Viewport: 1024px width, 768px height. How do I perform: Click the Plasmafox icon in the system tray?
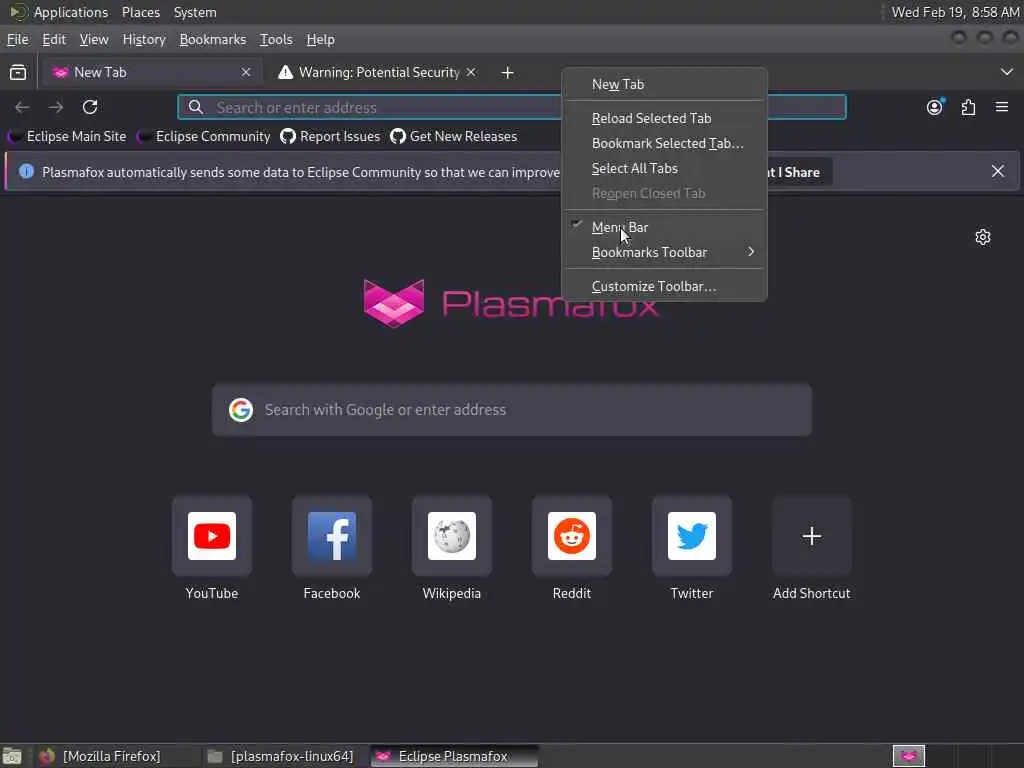point(908,756)
